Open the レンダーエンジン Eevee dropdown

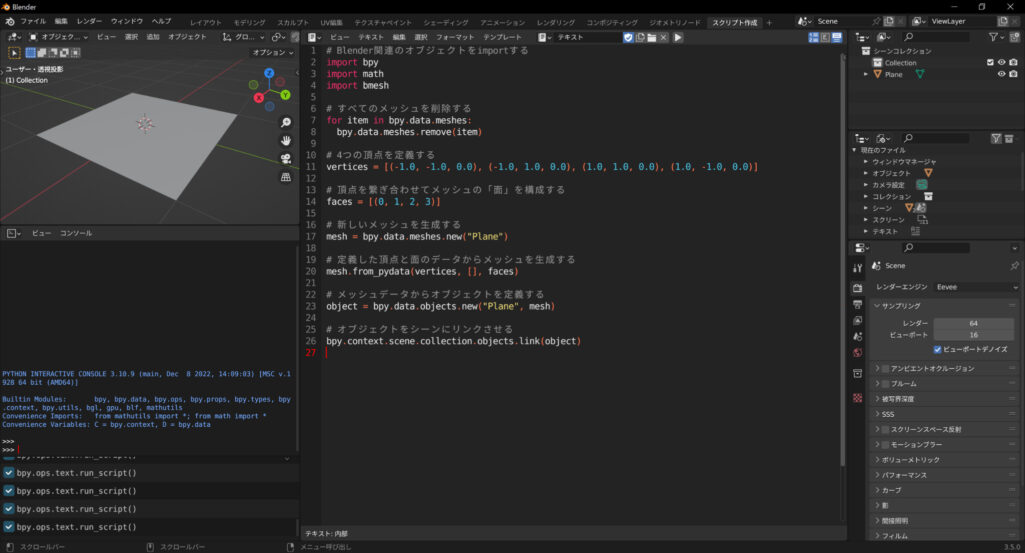977,287
